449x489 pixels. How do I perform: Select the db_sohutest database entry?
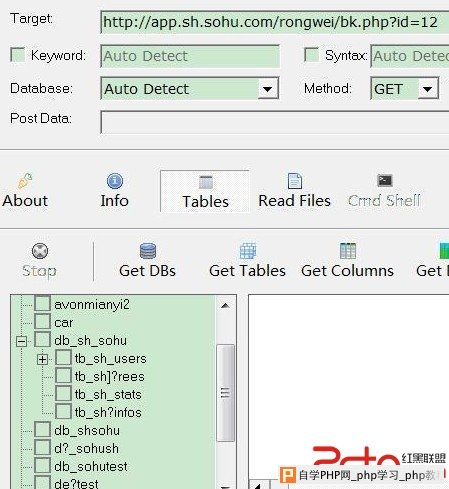tap(91, 466)
